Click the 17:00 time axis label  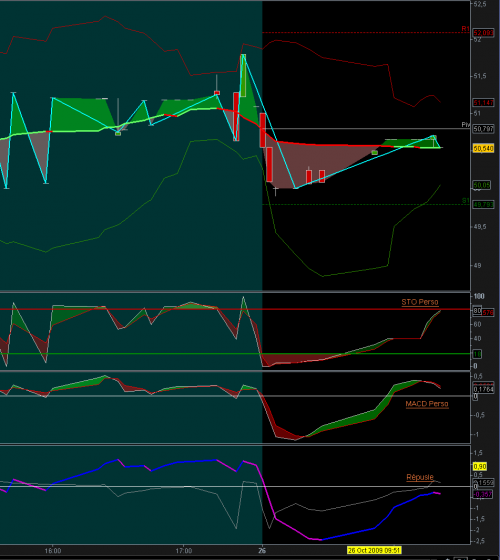click(x=184, y=551)
